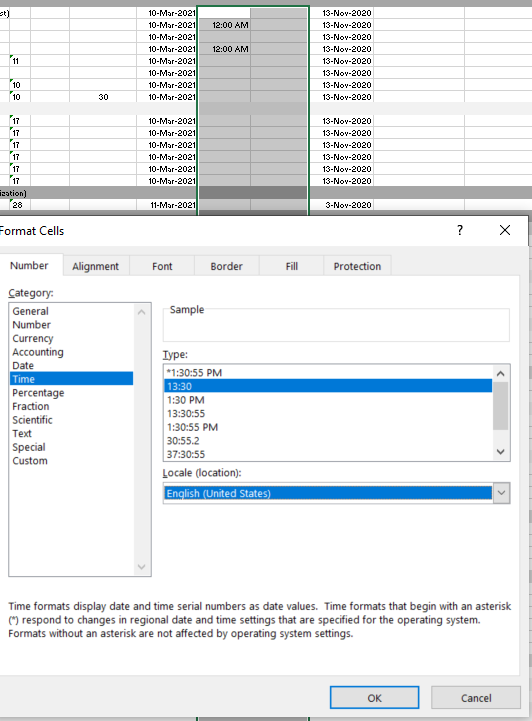This screenshot has width=532, height=721.
Task: Switch to the Alignment tab
Action: pos(95,266)
